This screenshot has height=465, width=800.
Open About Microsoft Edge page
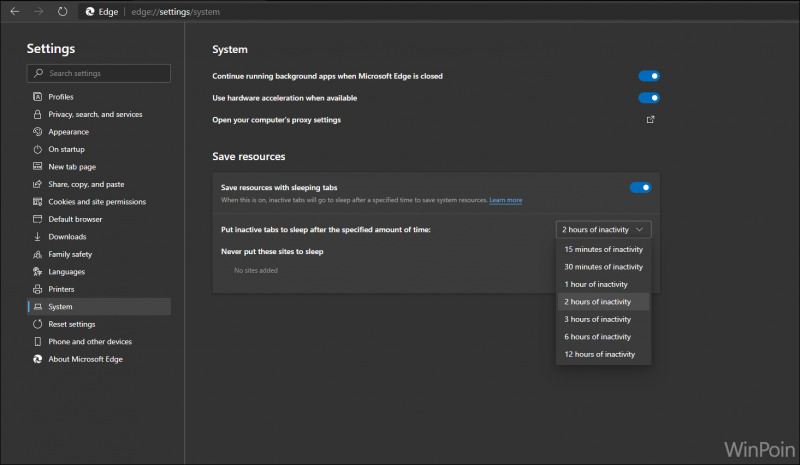[x=99, y=359]
